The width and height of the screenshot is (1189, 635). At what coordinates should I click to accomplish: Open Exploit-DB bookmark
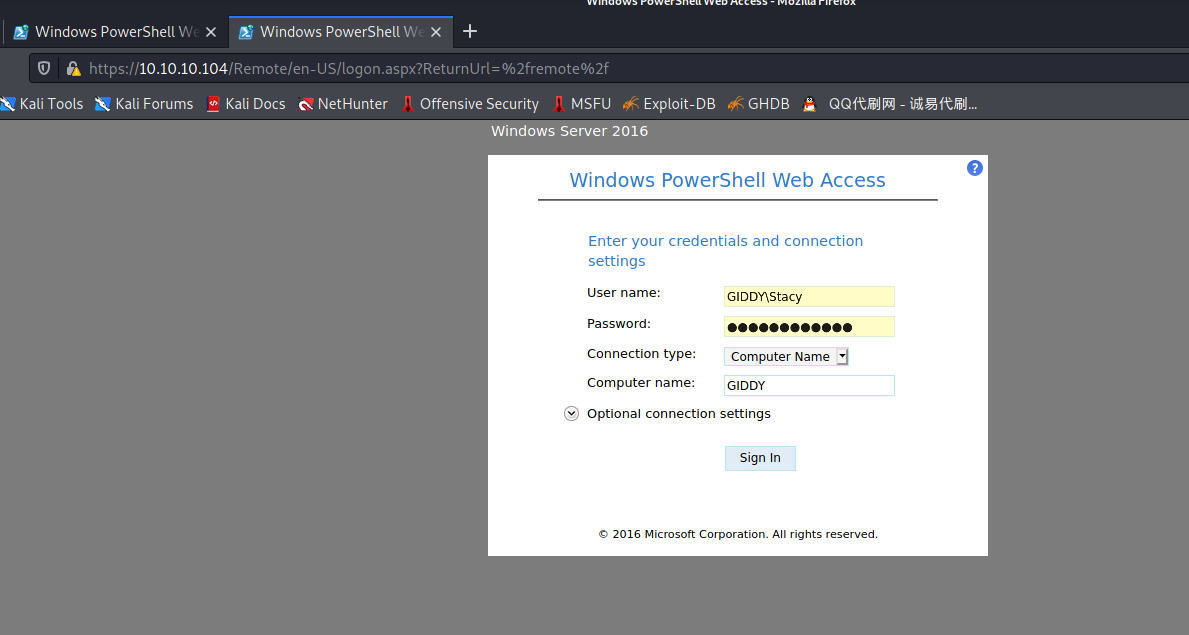[669, 104]
